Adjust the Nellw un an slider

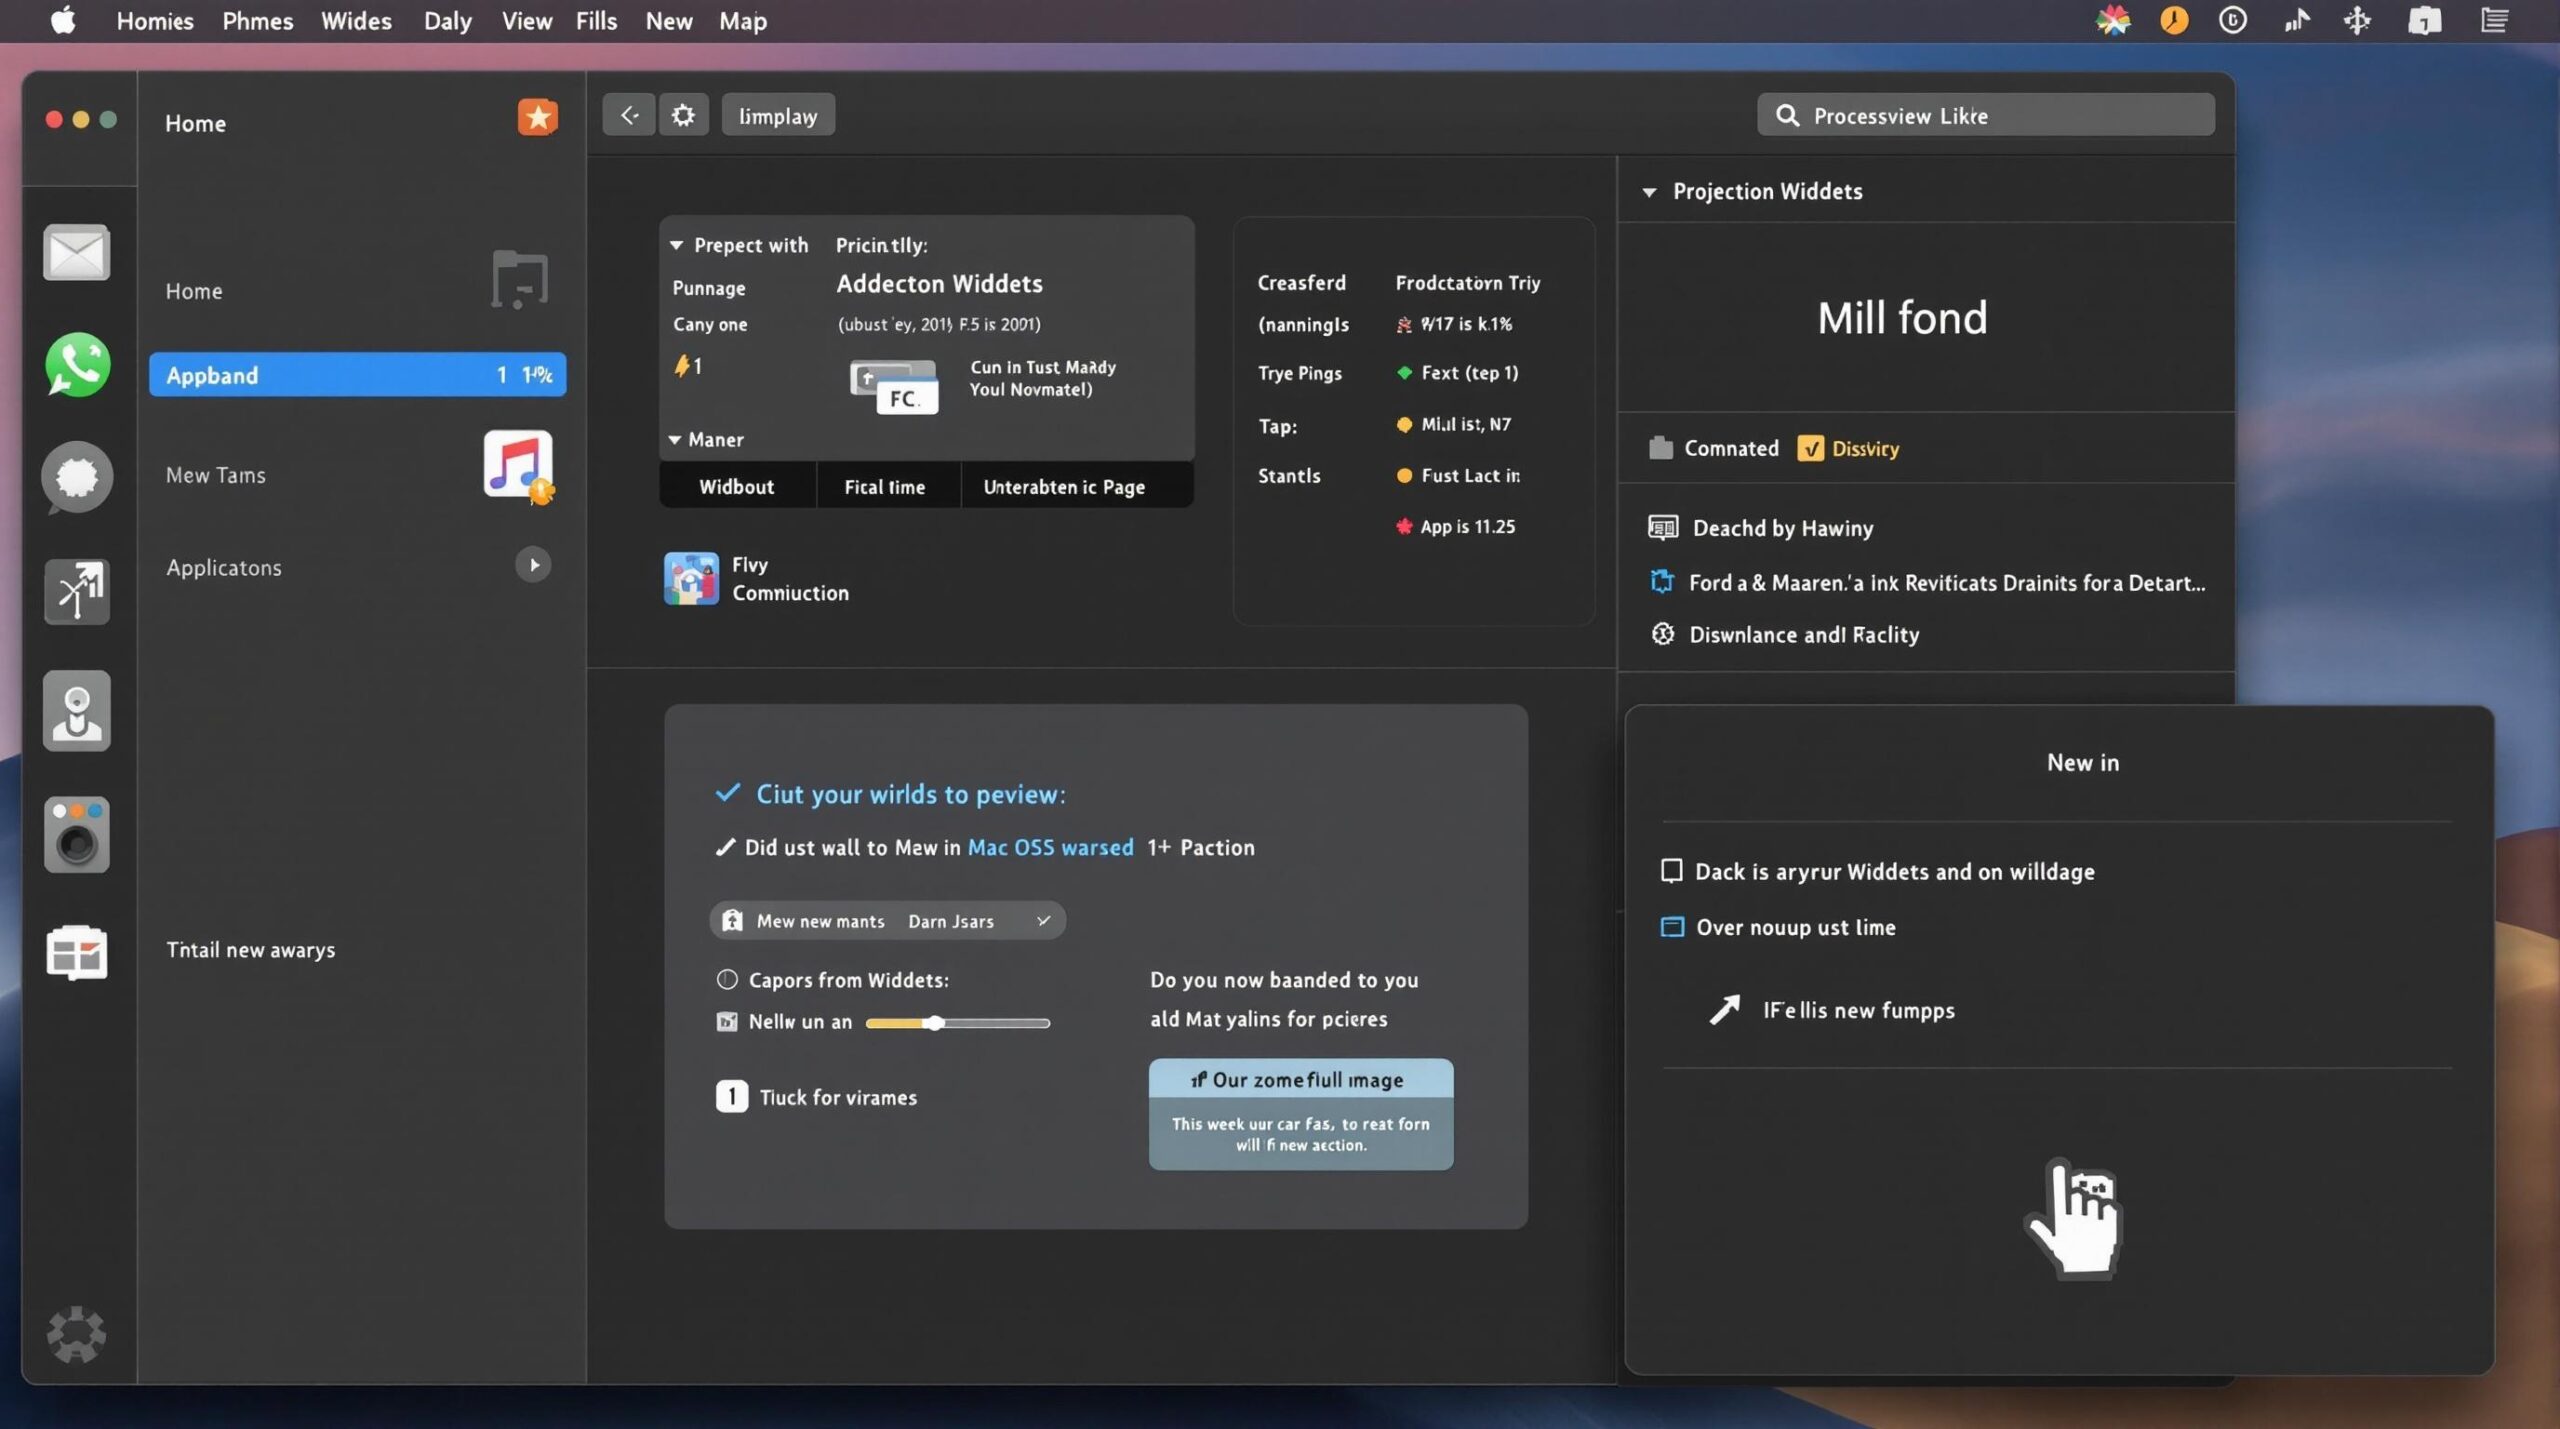click(x=957, y=1023)
